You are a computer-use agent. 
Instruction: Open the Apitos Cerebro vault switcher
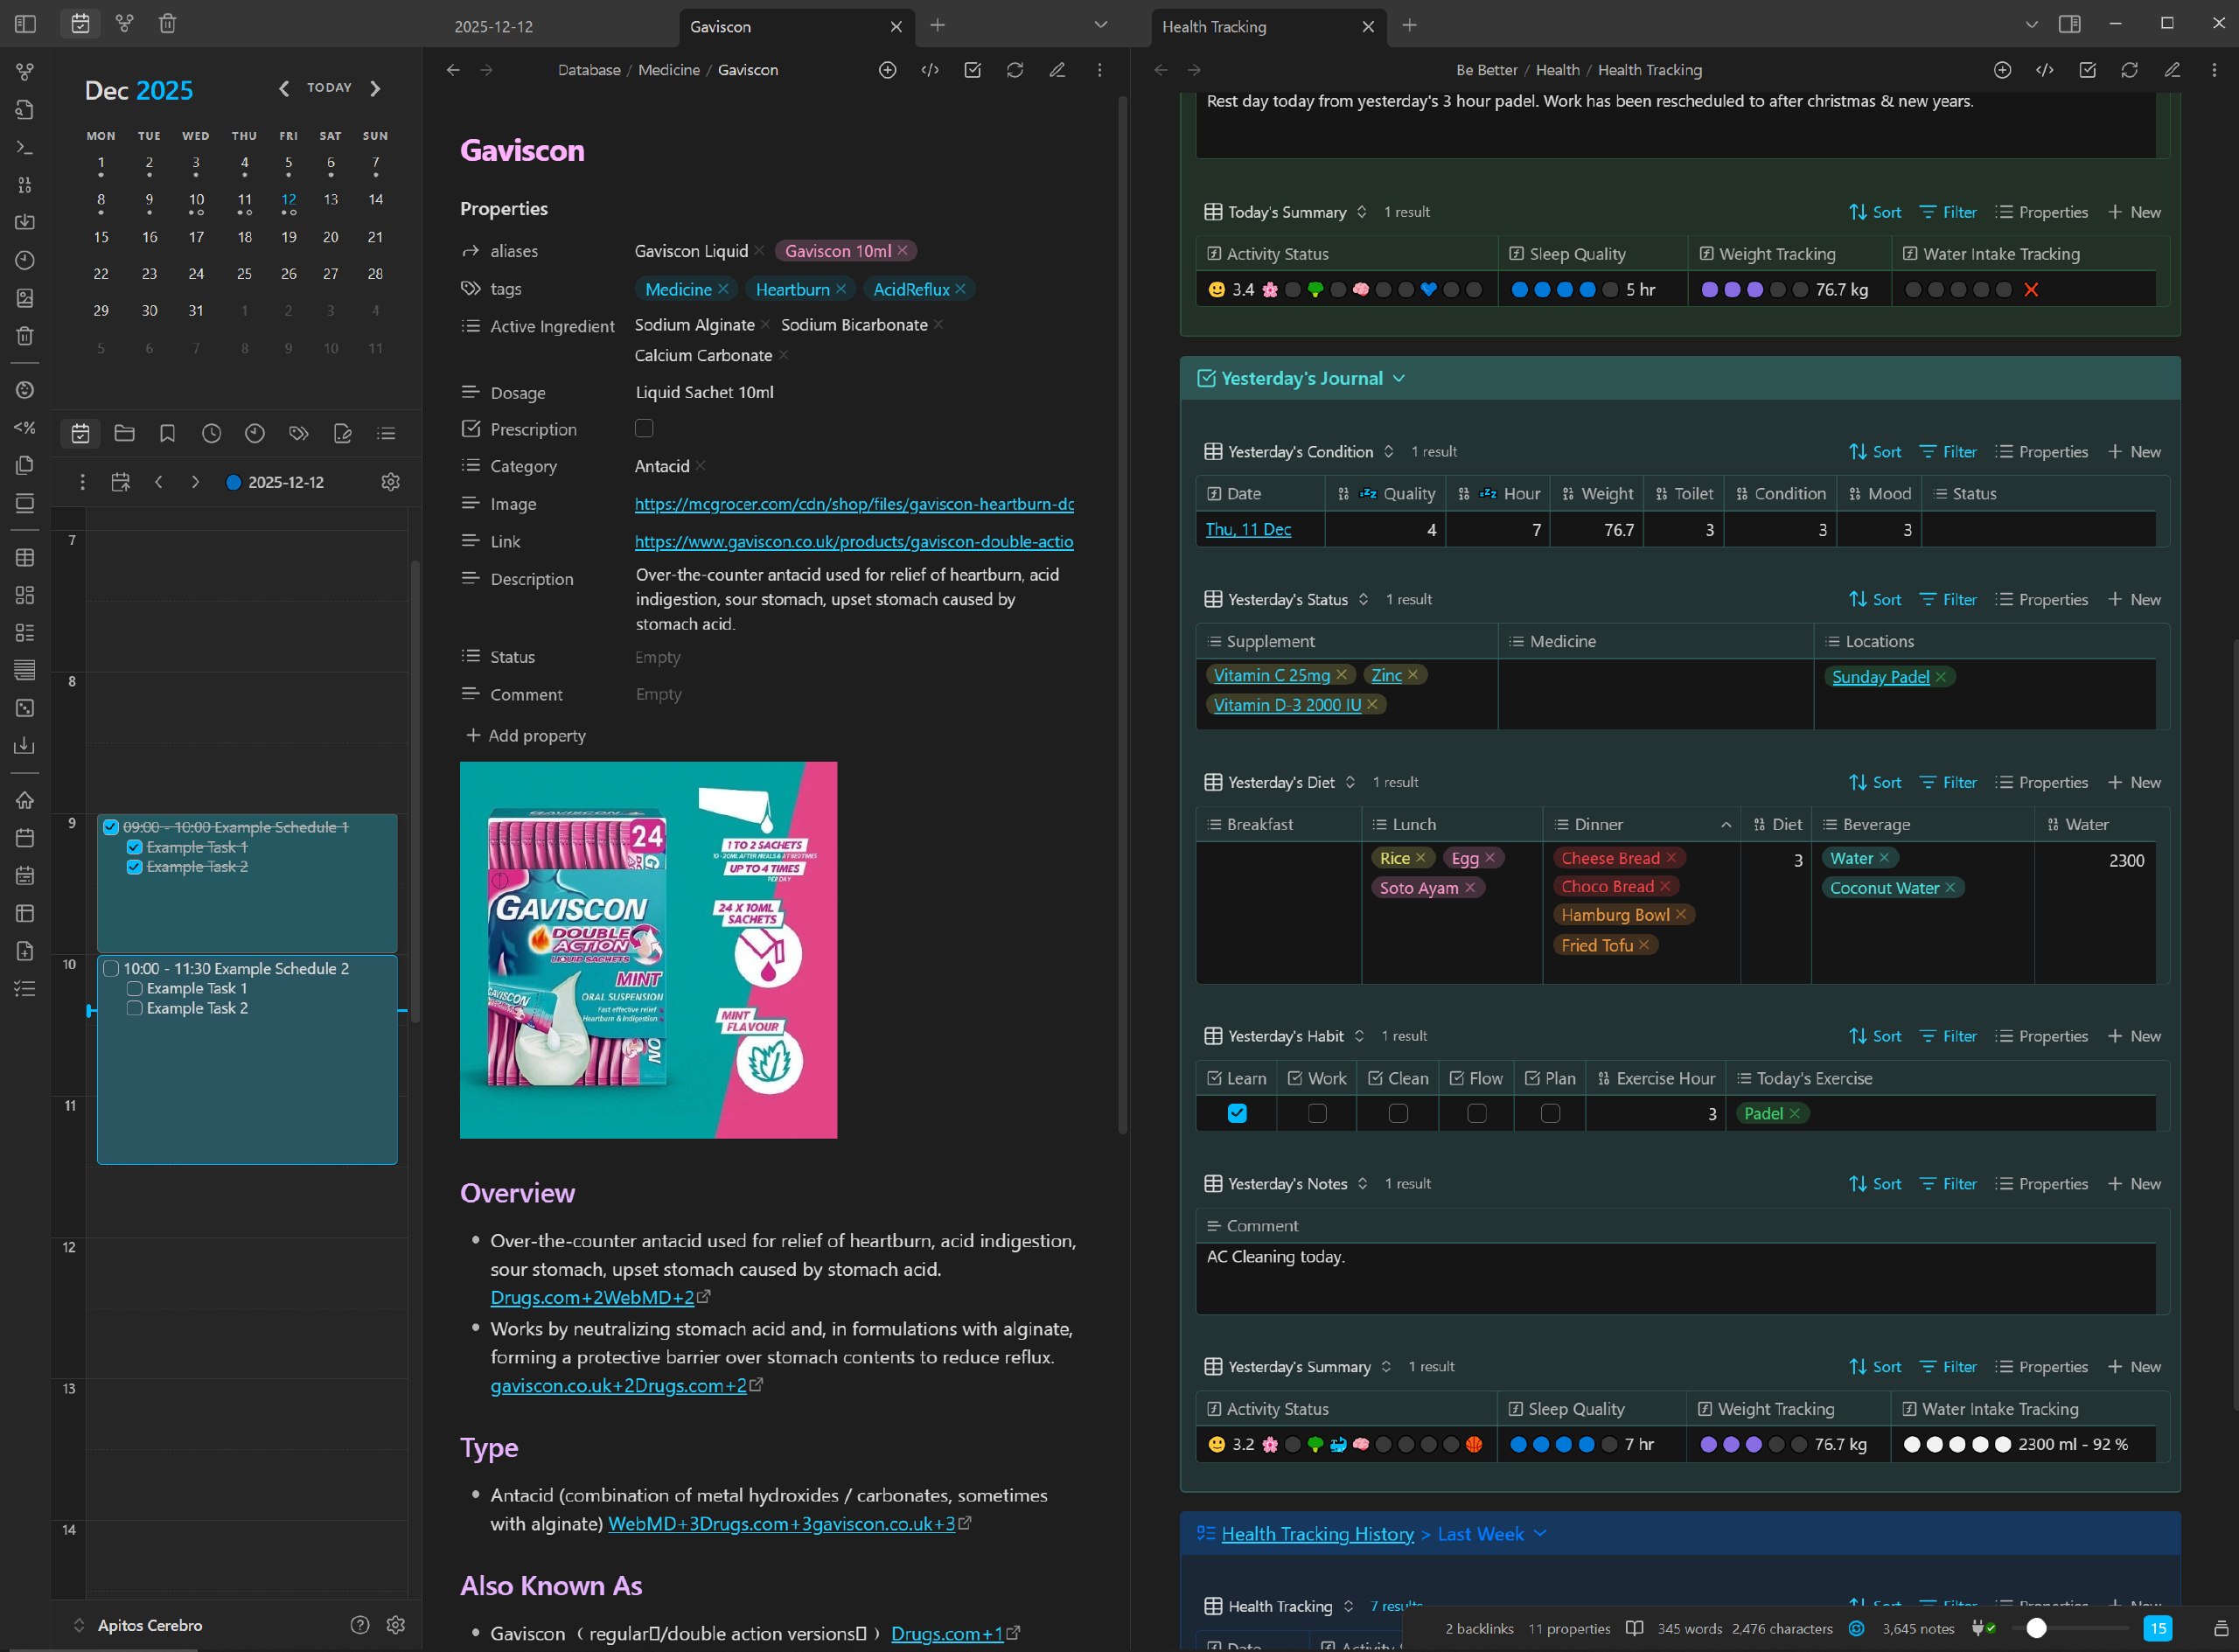(x=139, y=1625)
